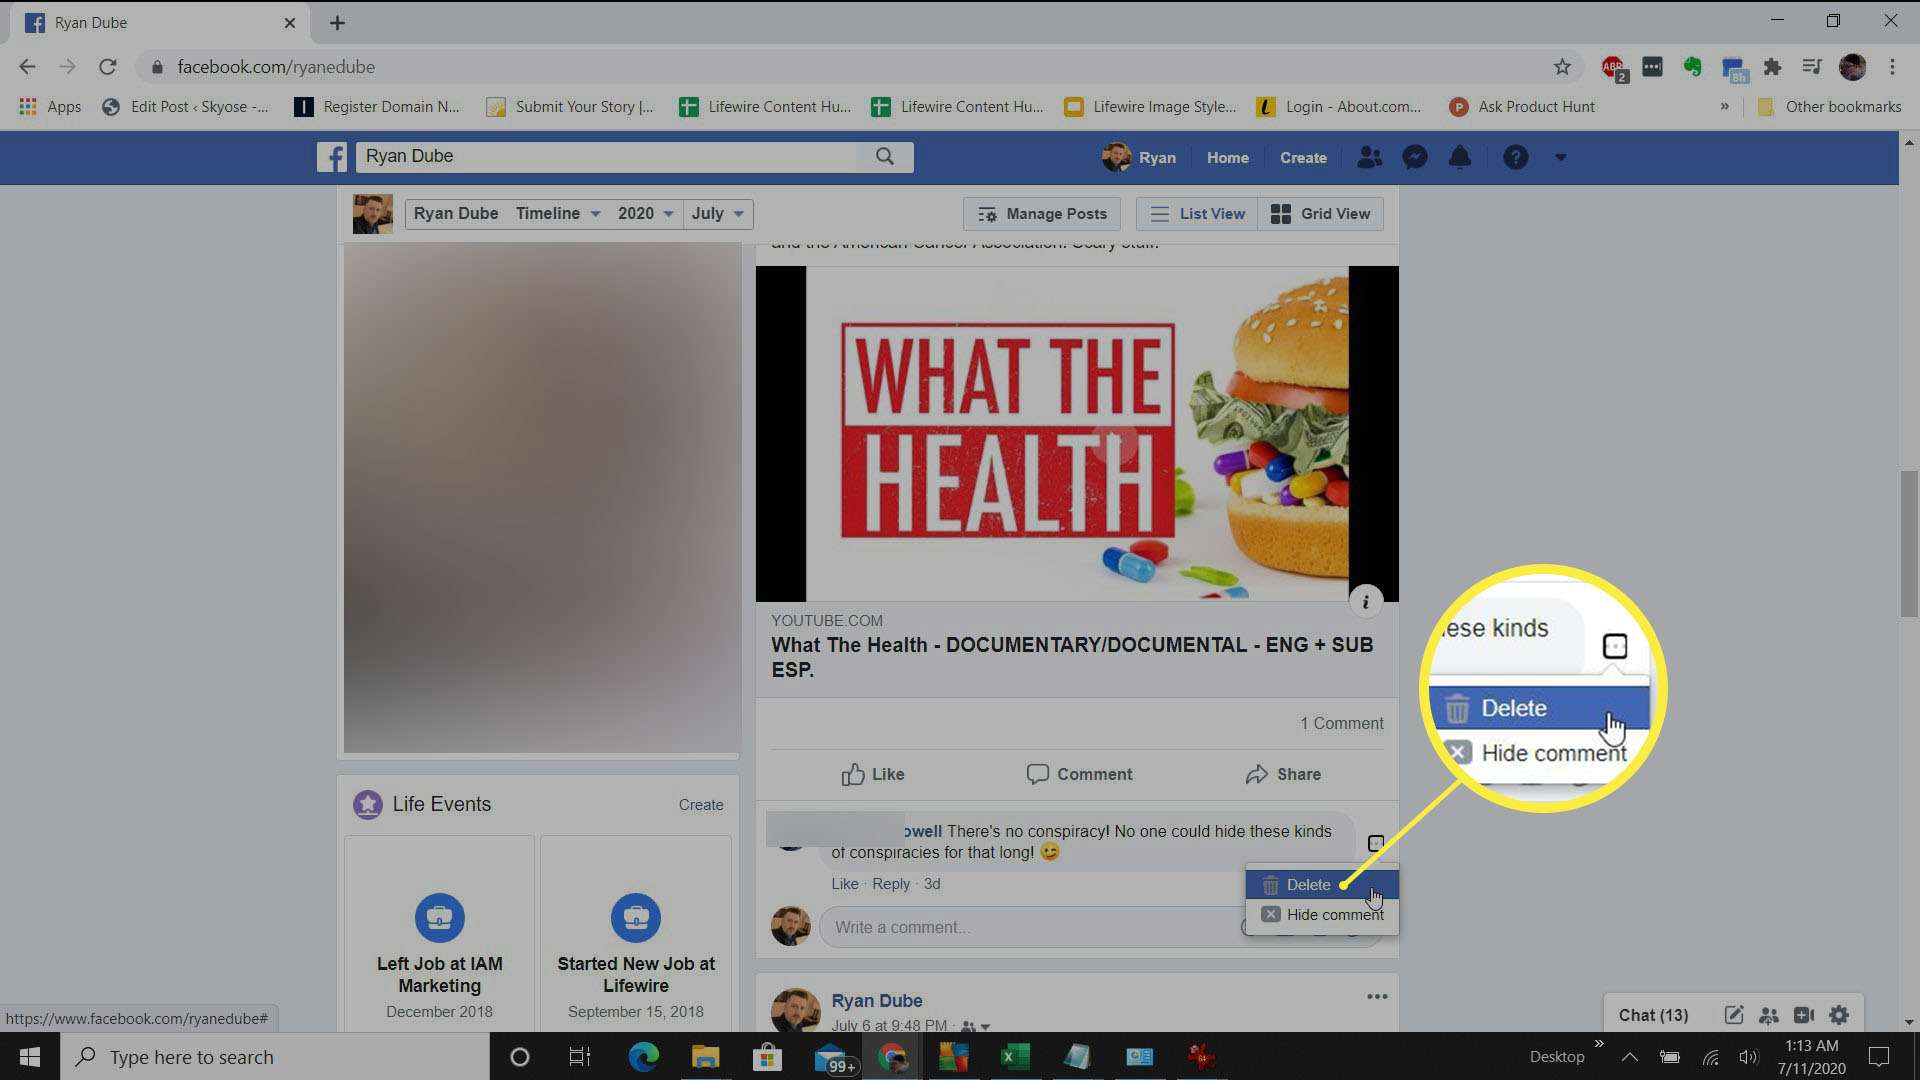Click the Friends icon in navigation
Screen dimensions: 1920x1080
(1369, 157)
